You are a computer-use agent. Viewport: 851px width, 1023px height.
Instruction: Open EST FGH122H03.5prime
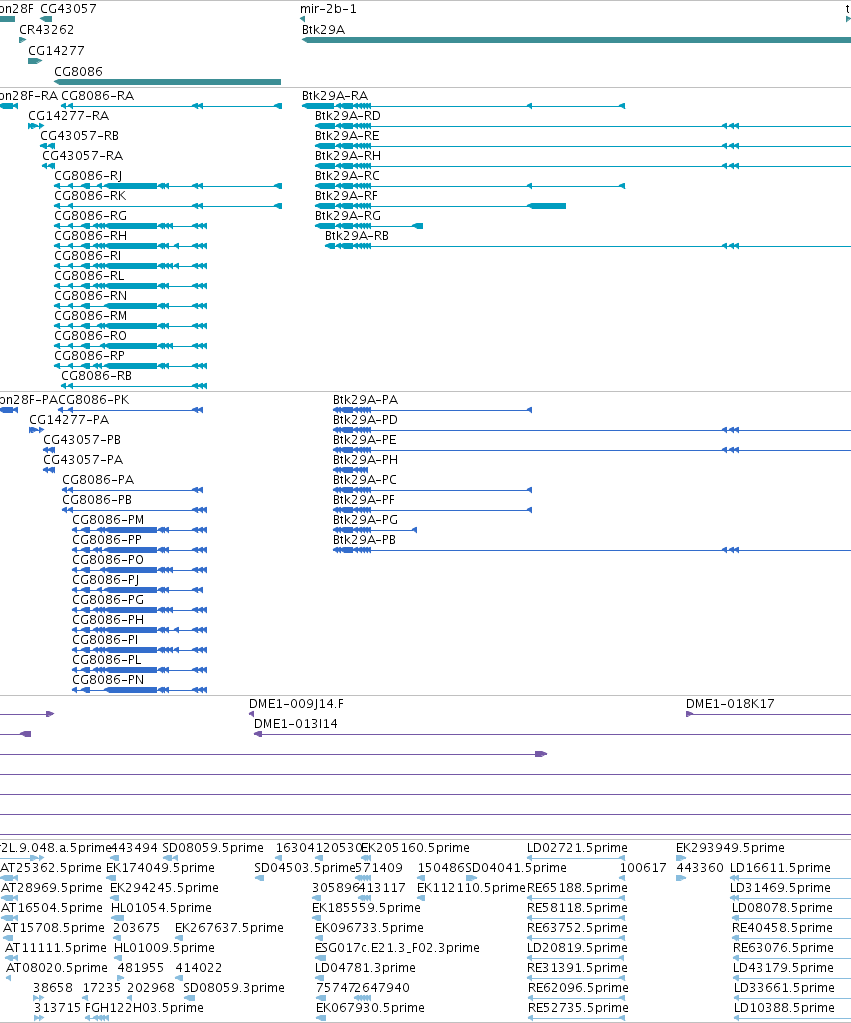(x=144, y=1008)
